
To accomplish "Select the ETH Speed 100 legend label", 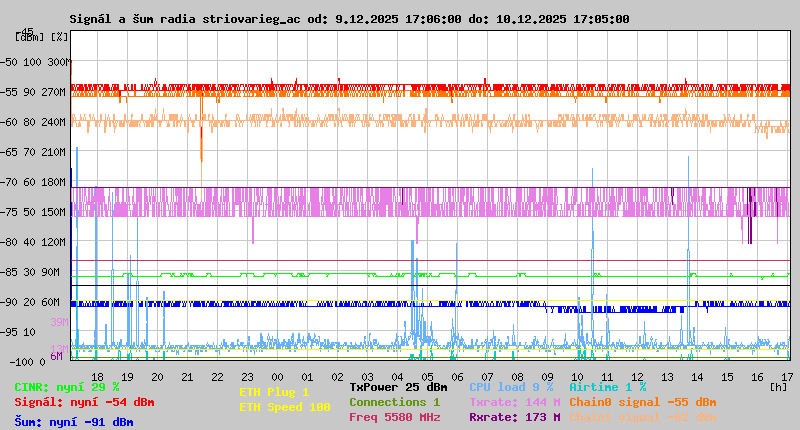I will pyautogui.click(x=284, y=408).
